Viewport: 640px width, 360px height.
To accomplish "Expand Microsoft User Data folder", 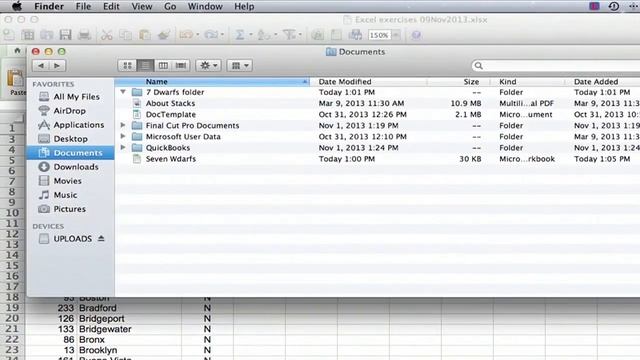I will click(123, 136).
